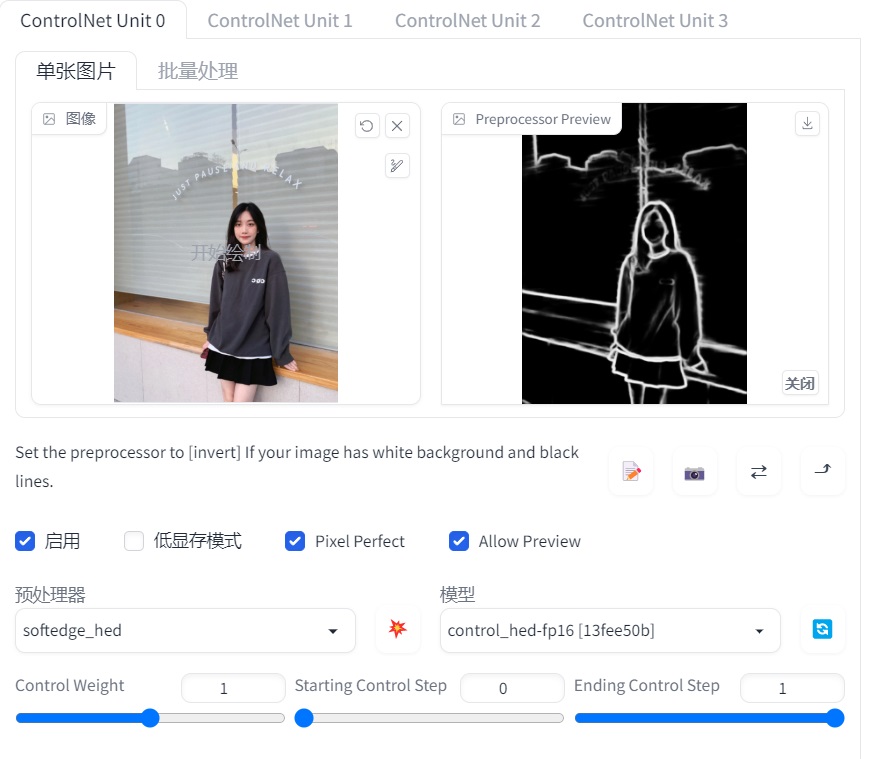Switch to the 批量处理 batch tab
Screen dimensions: 872x759
196,71
